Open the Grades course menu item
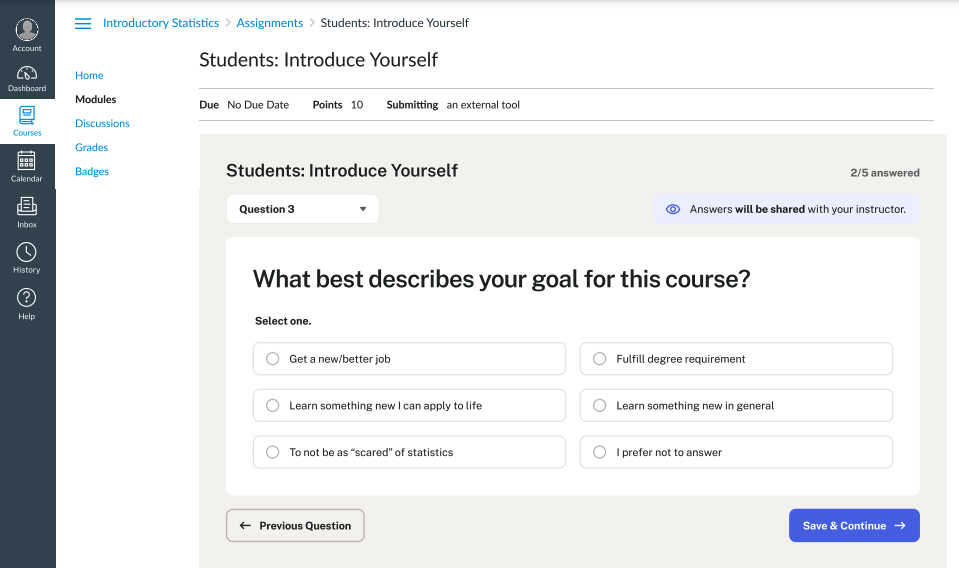The image size is (959, 568). coord(92,148)
